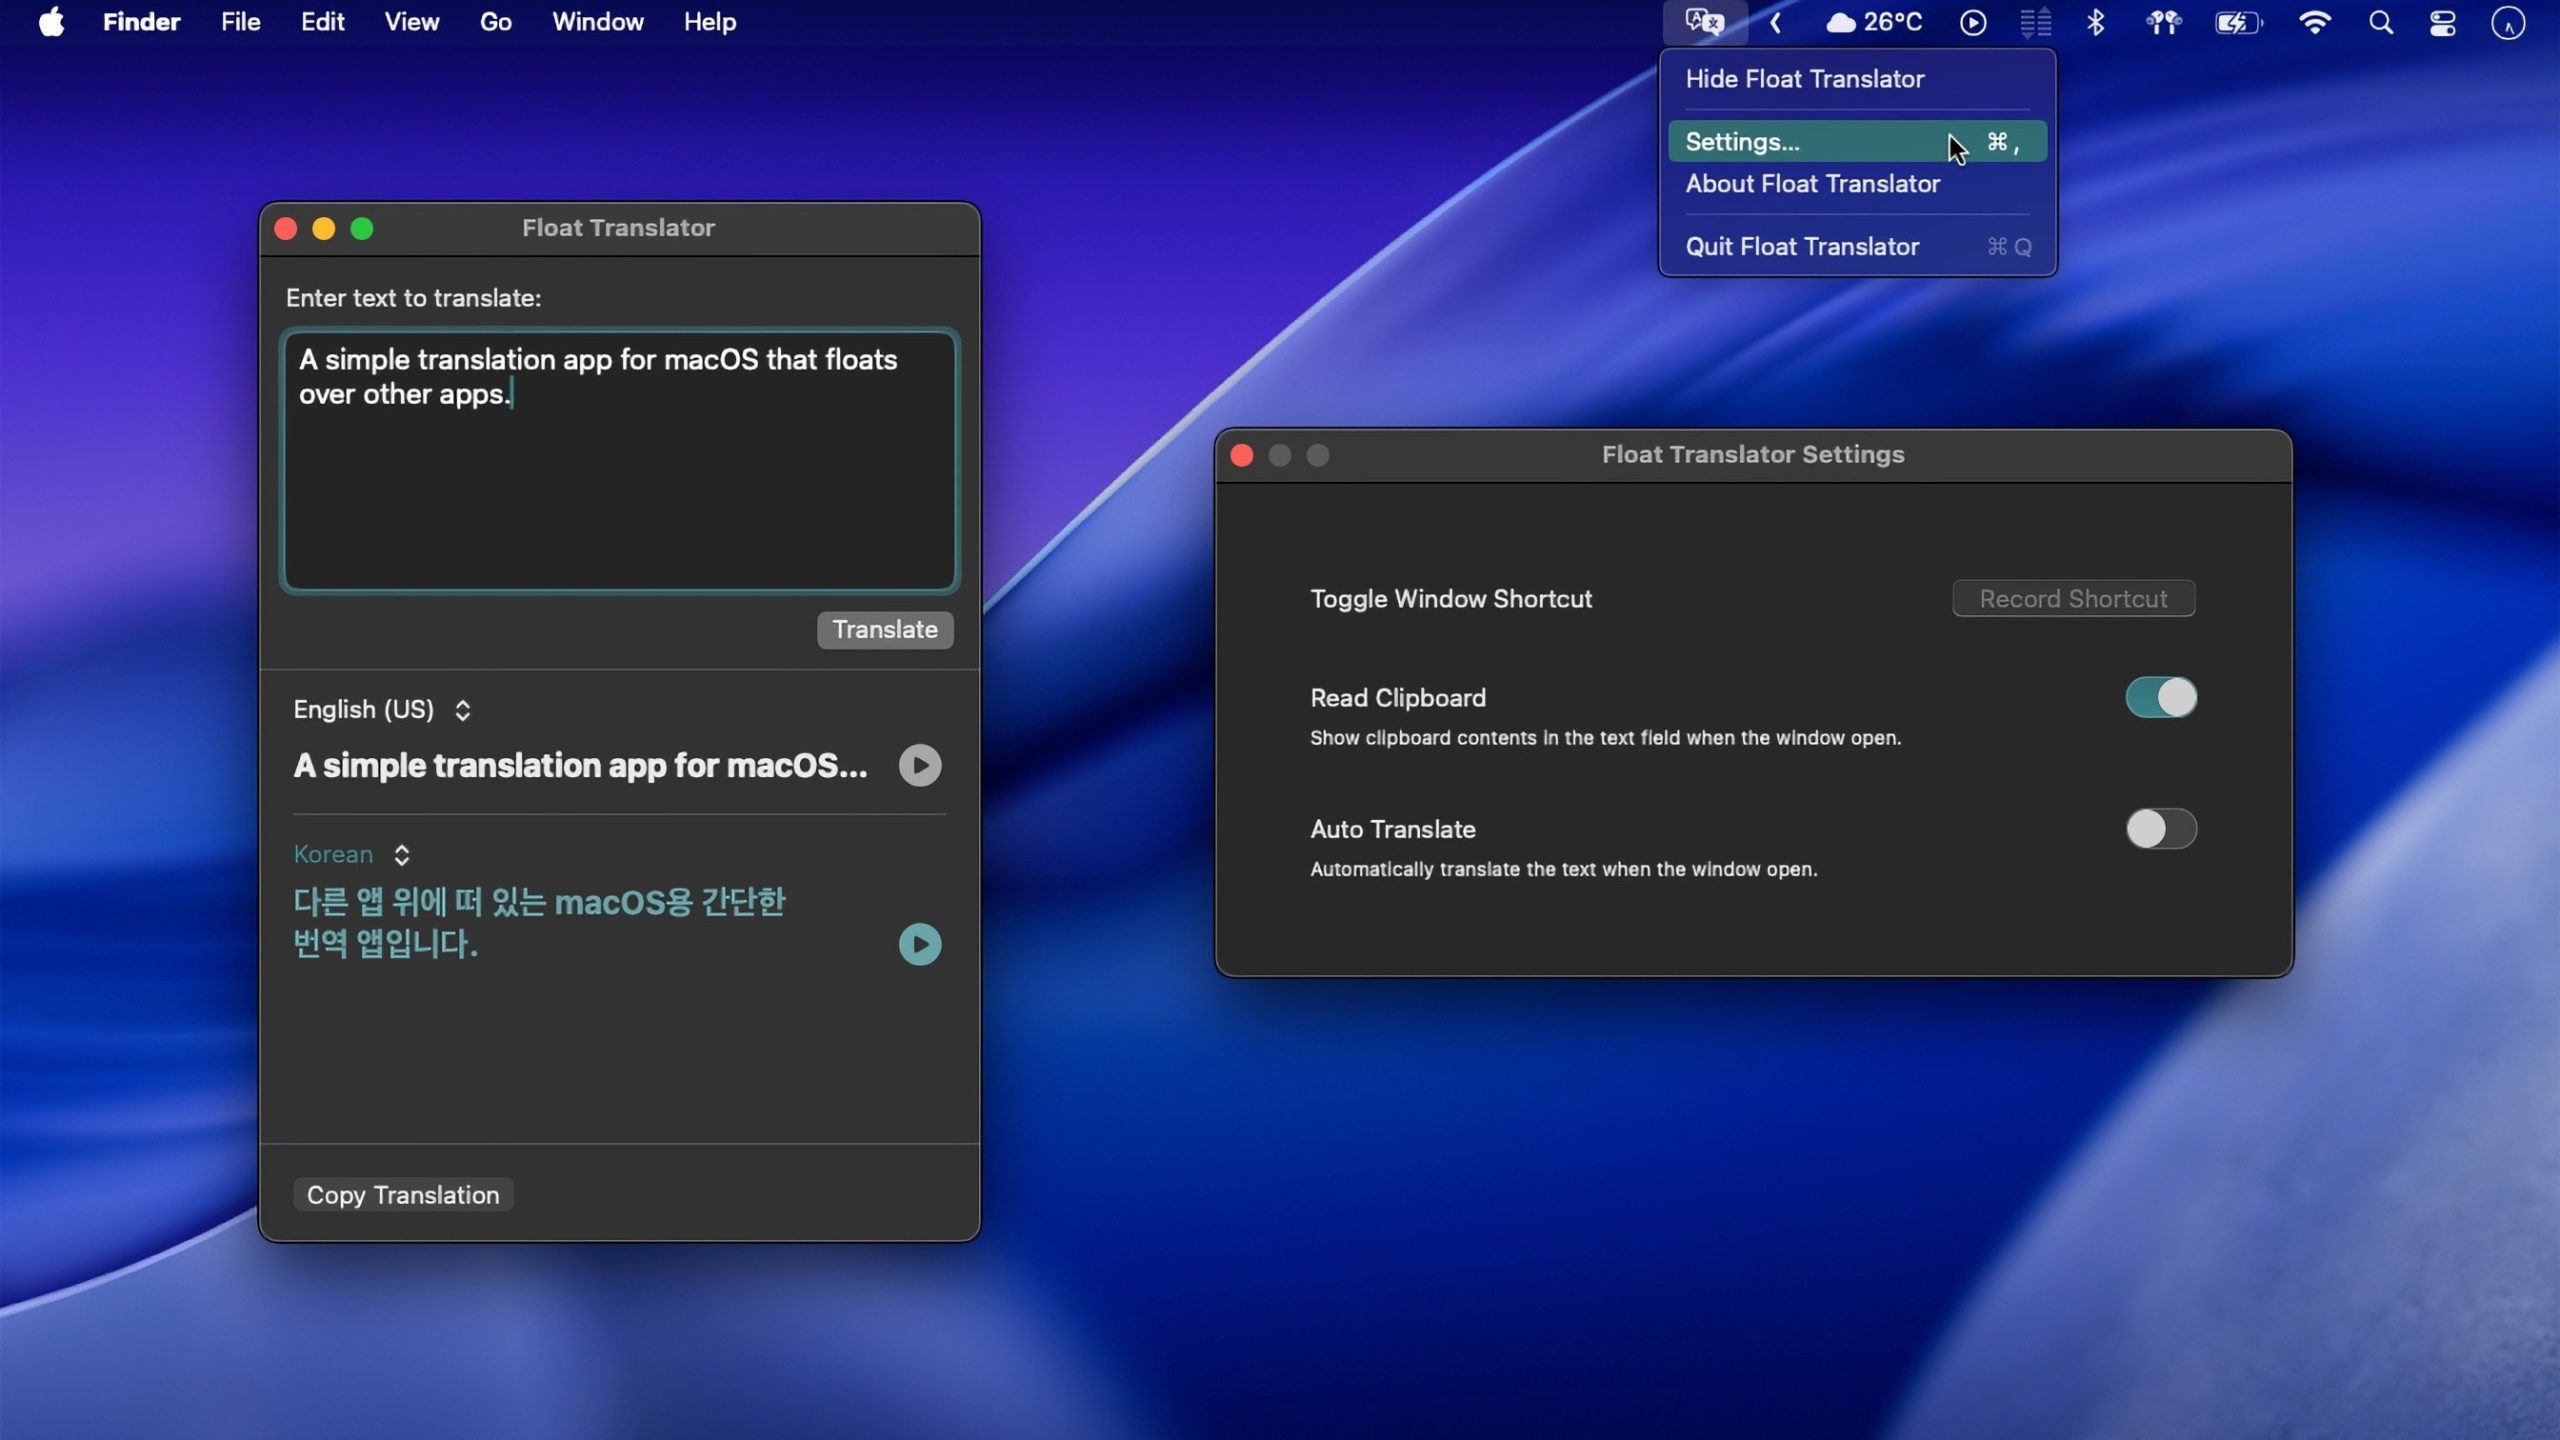Open the English (US) source language dropdown

pyautogui.click(x=381, y=710)
